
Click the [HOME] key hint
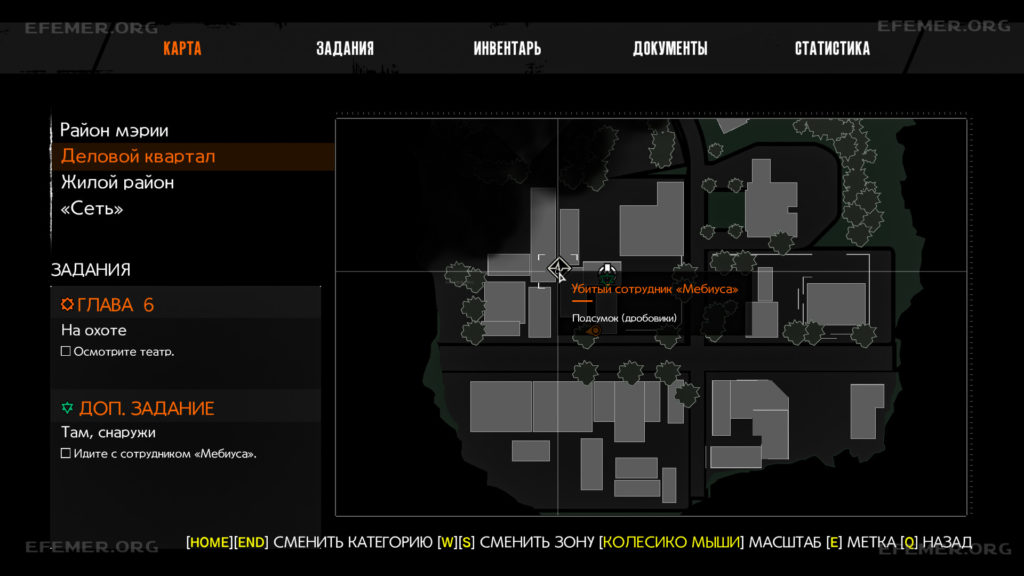[x=209, y=542]
